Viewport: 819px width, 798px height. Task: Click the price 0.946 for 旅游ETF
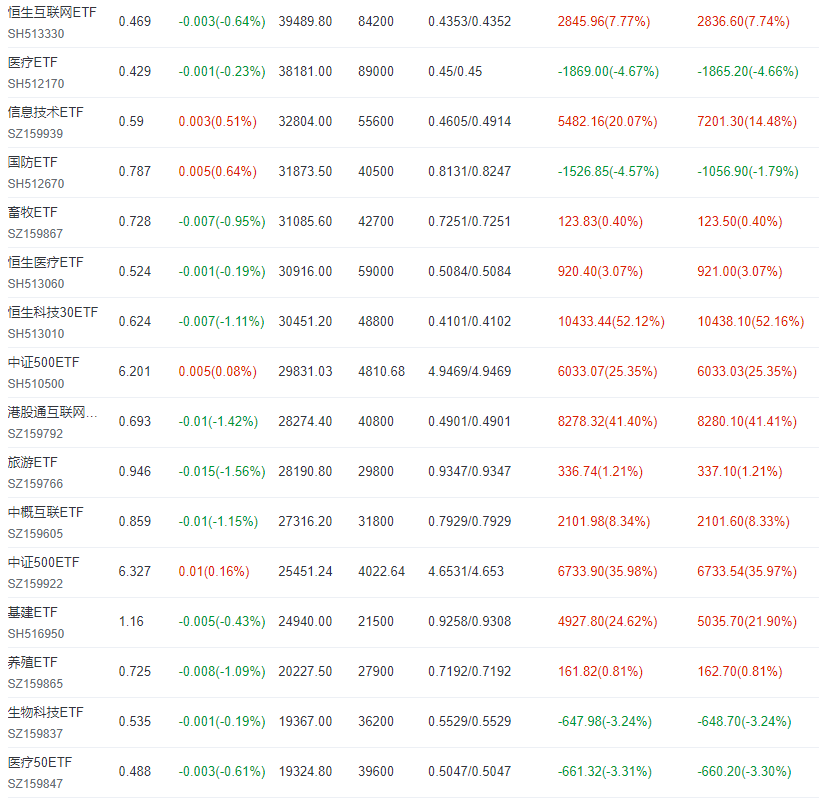(x=135, y=472)
